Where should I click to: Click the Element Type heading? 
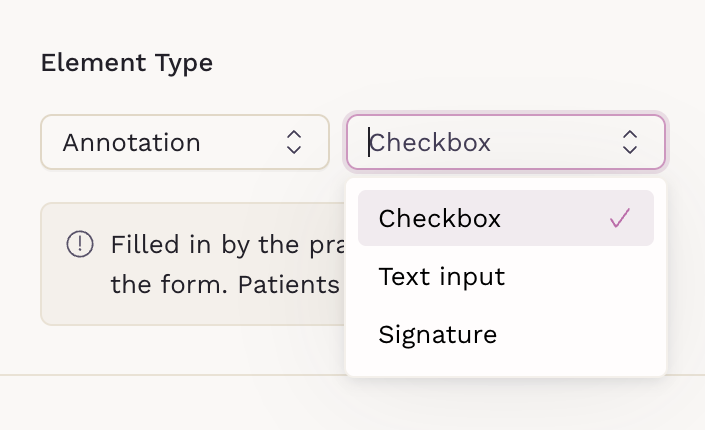coord(127,63)
